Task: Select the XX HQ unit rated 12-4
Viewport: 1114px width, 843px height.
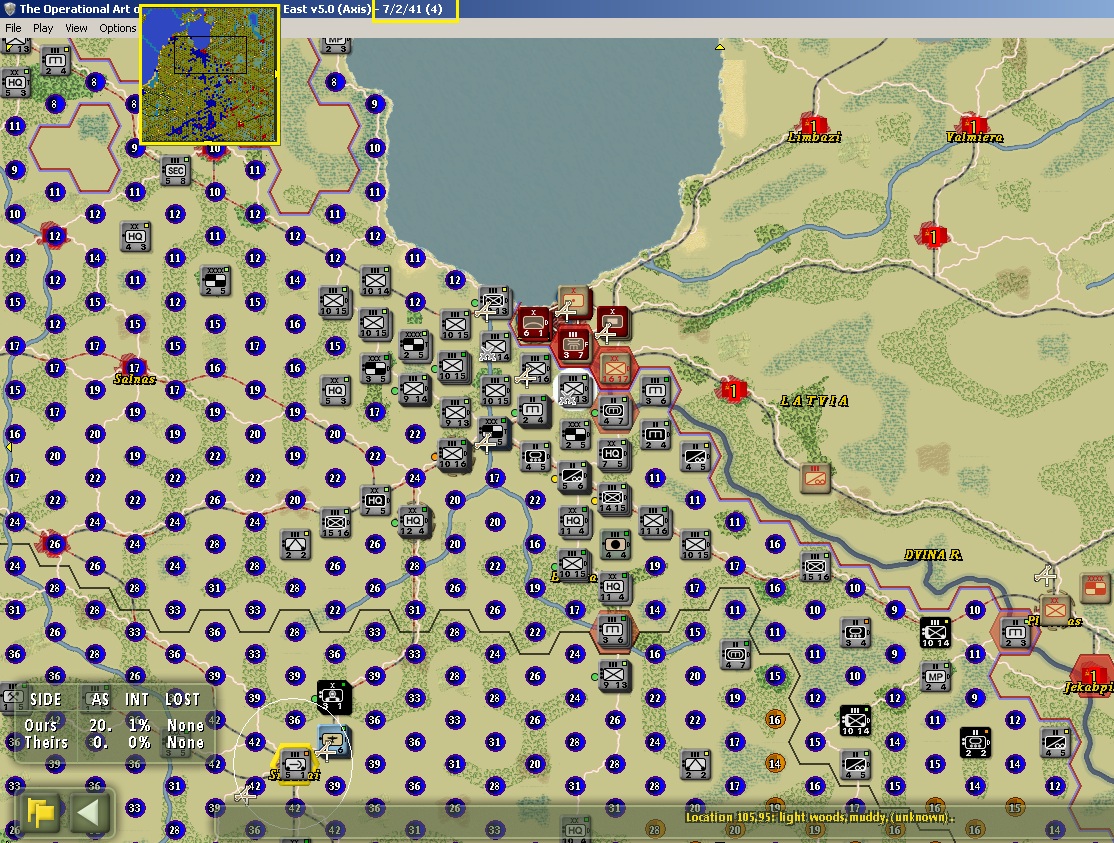Action: [x=413, y=522]
